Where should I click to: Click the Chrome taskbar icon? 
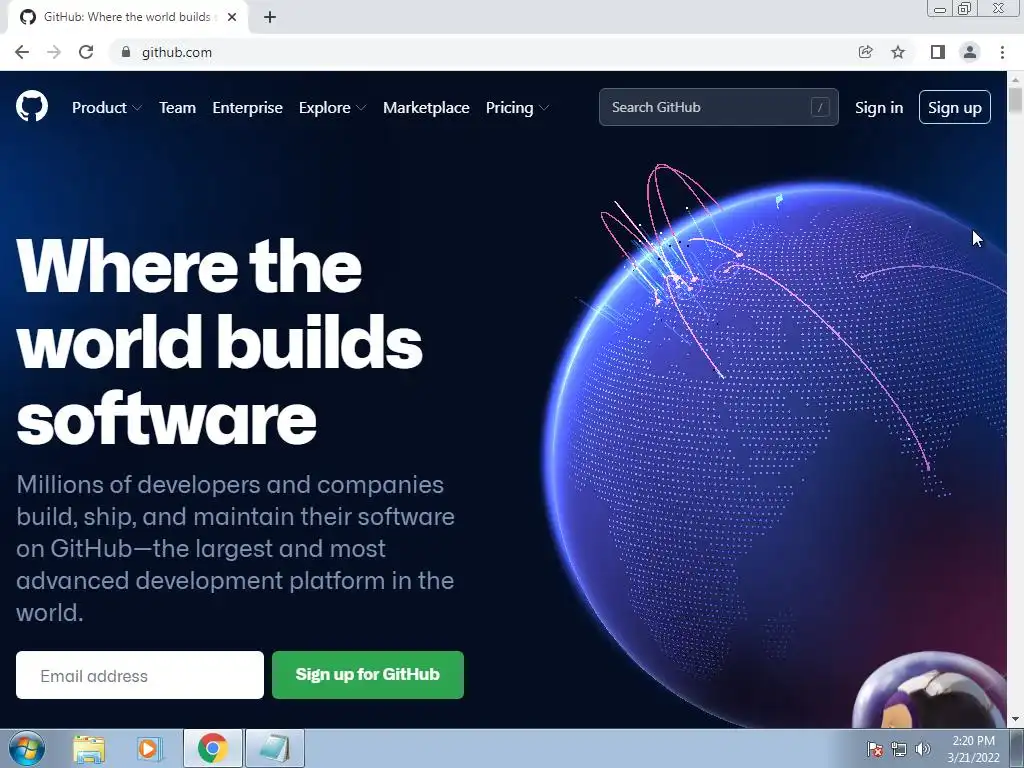[x=212, y=748]
